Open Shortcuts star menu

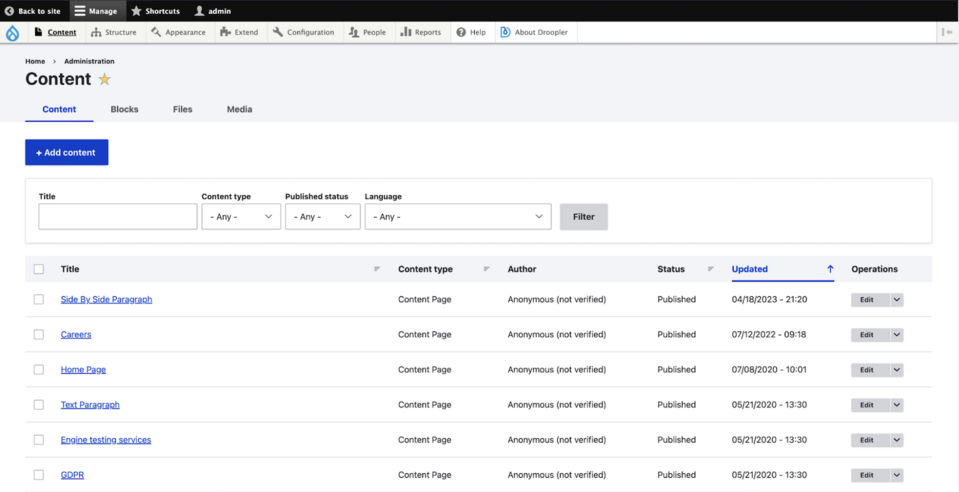pos(155,11)
